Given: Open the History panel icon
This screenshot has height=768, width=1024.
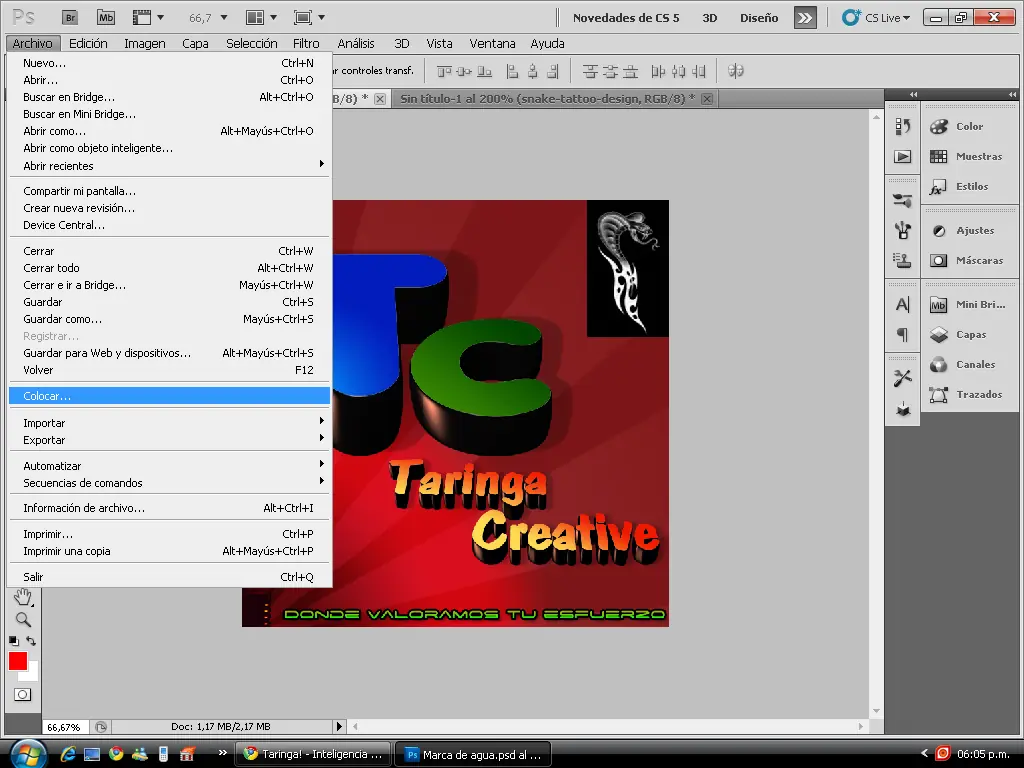Looking at the screenshot, I should click(x=903, y=126).
